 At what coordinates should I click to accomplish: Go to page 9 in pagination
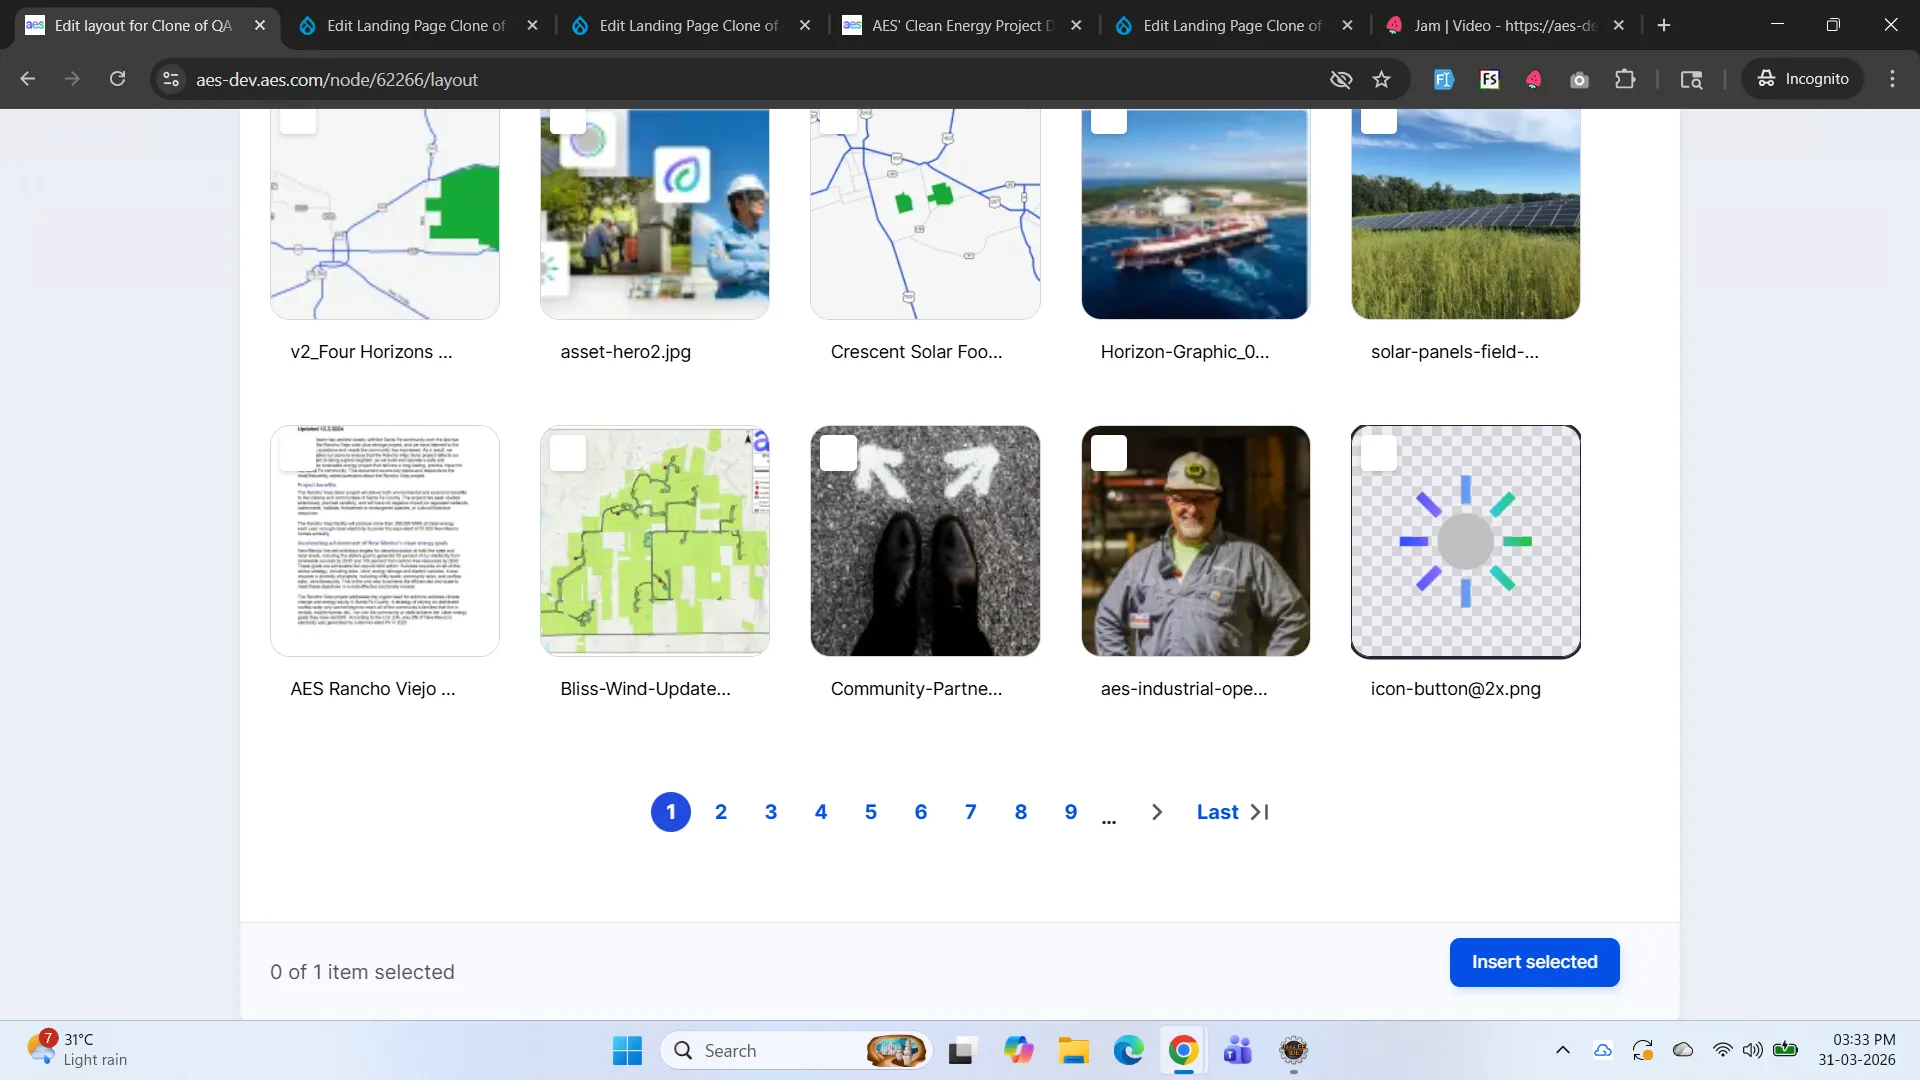pyautogui.click(x=1070, y=812)
